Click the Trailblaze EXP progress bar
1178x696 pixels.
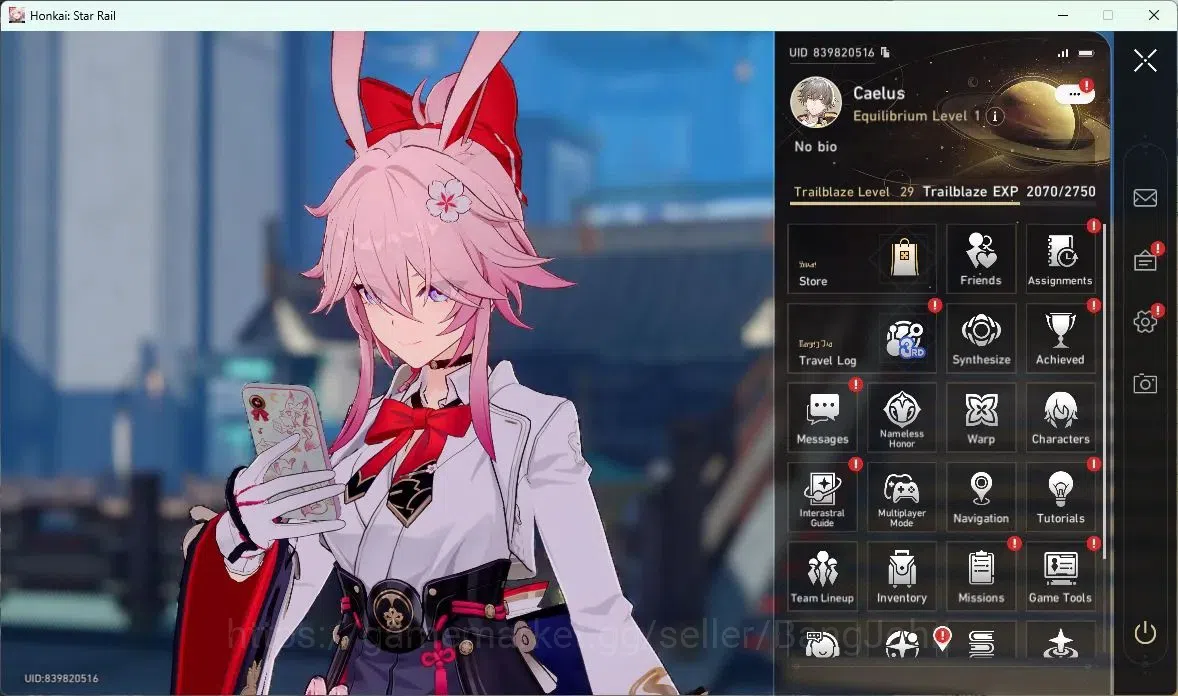[941, 203]
